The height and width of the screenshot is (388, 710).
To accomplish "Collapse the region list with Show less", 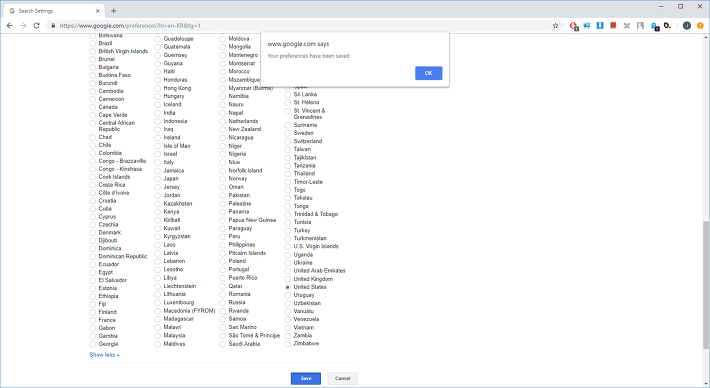I will [x=104, y=355].
